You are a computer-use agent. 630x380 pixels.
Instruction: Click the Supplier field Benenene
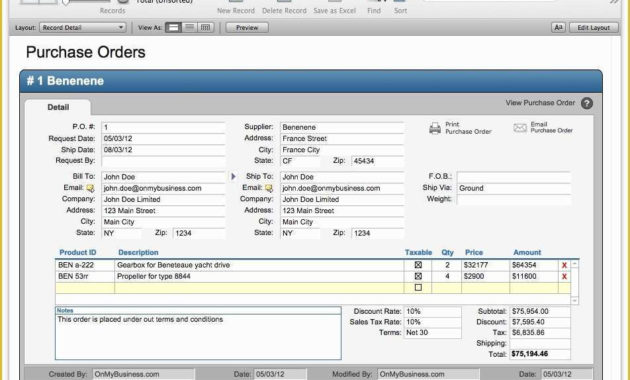point(342,127)
